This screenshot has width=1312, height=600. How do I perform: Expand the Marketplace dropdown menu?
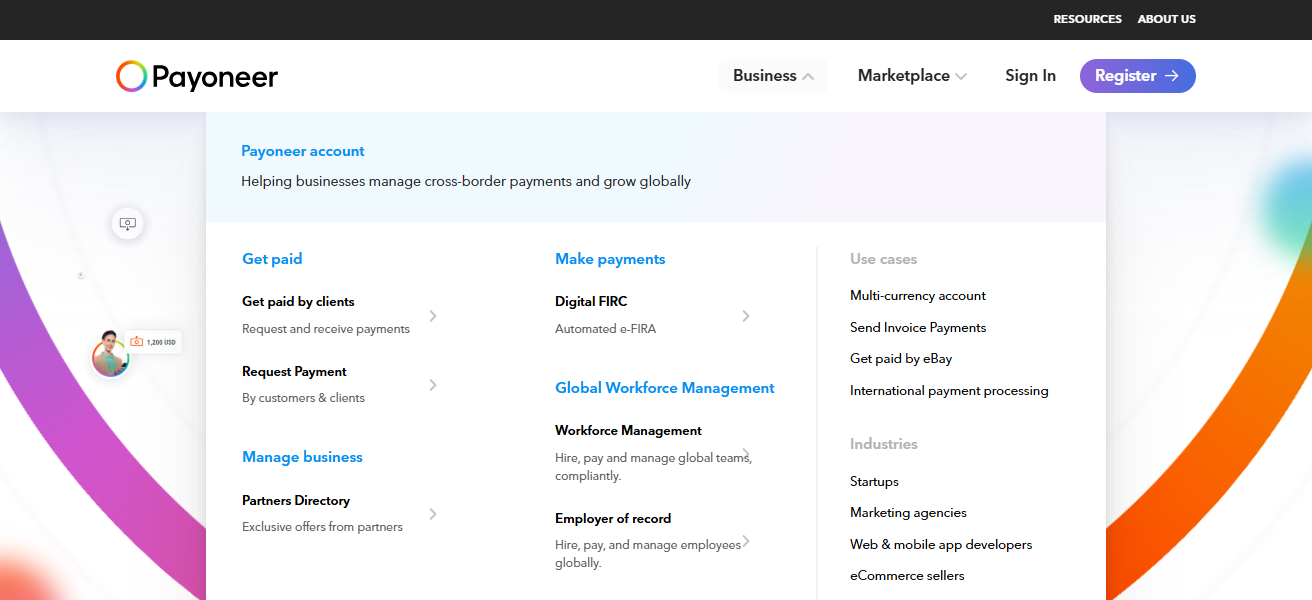pos(912,76)
